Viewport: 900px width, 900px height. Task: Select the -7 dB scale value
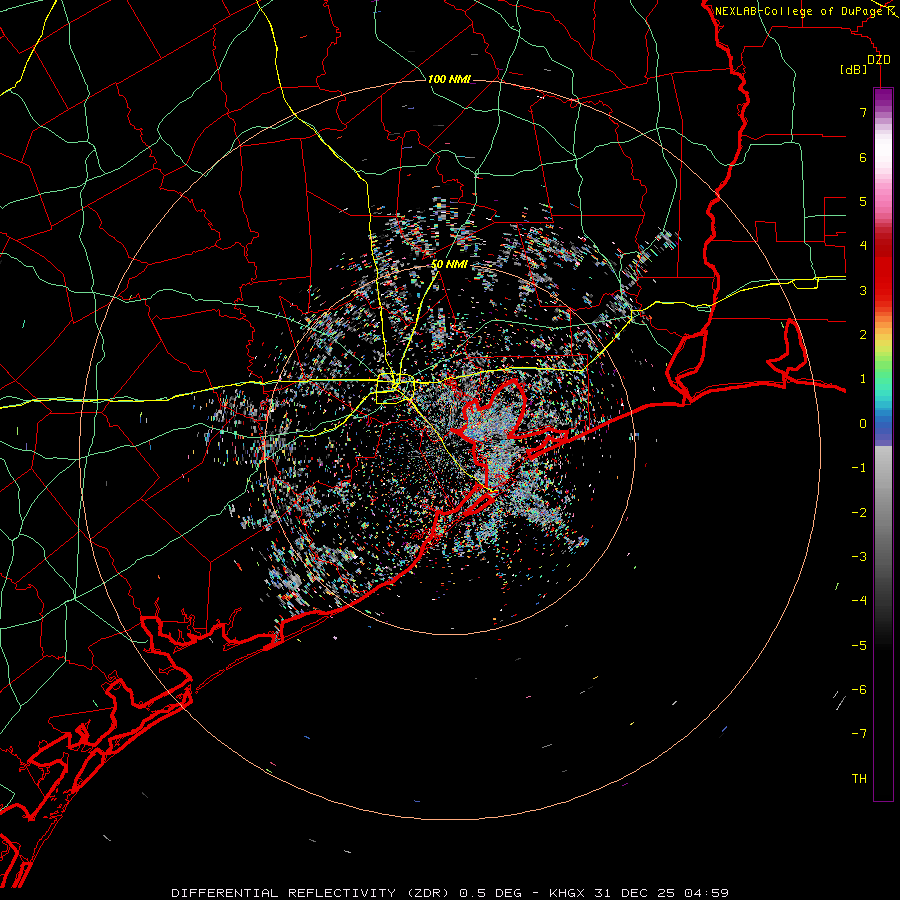click(x=859, y=734)
